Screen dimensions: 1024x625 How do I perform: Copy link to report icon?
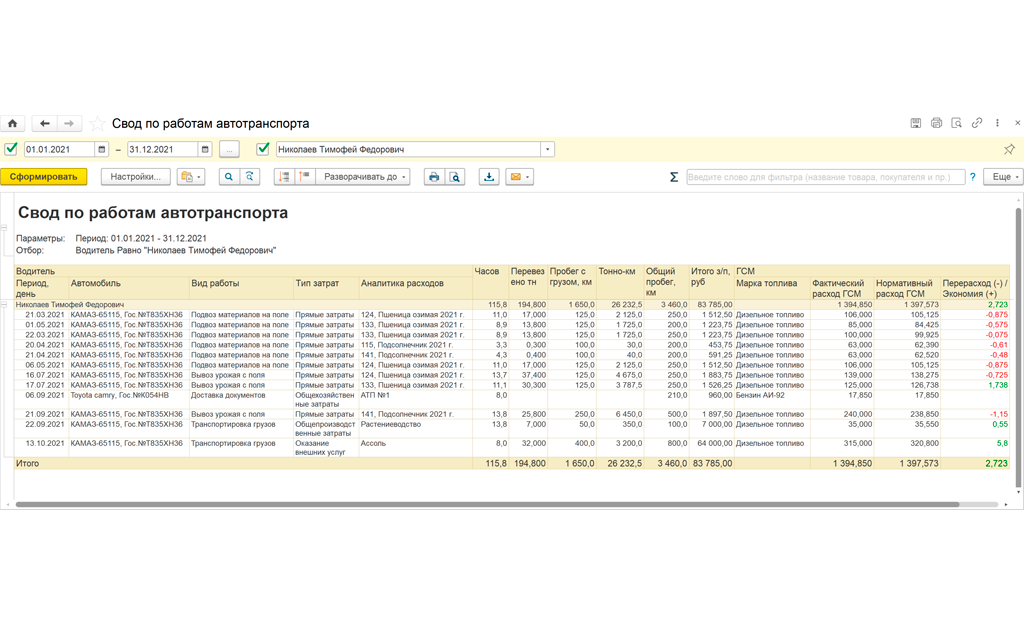(977, 123)
